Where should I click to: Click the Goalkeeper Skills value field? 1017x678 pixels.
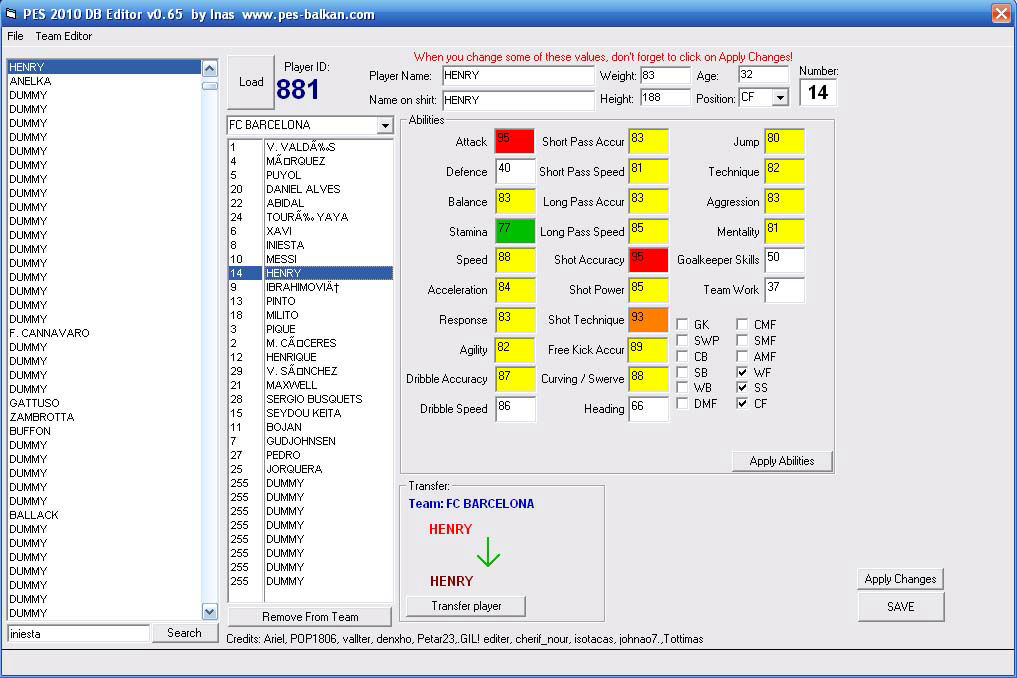(784, 260)
